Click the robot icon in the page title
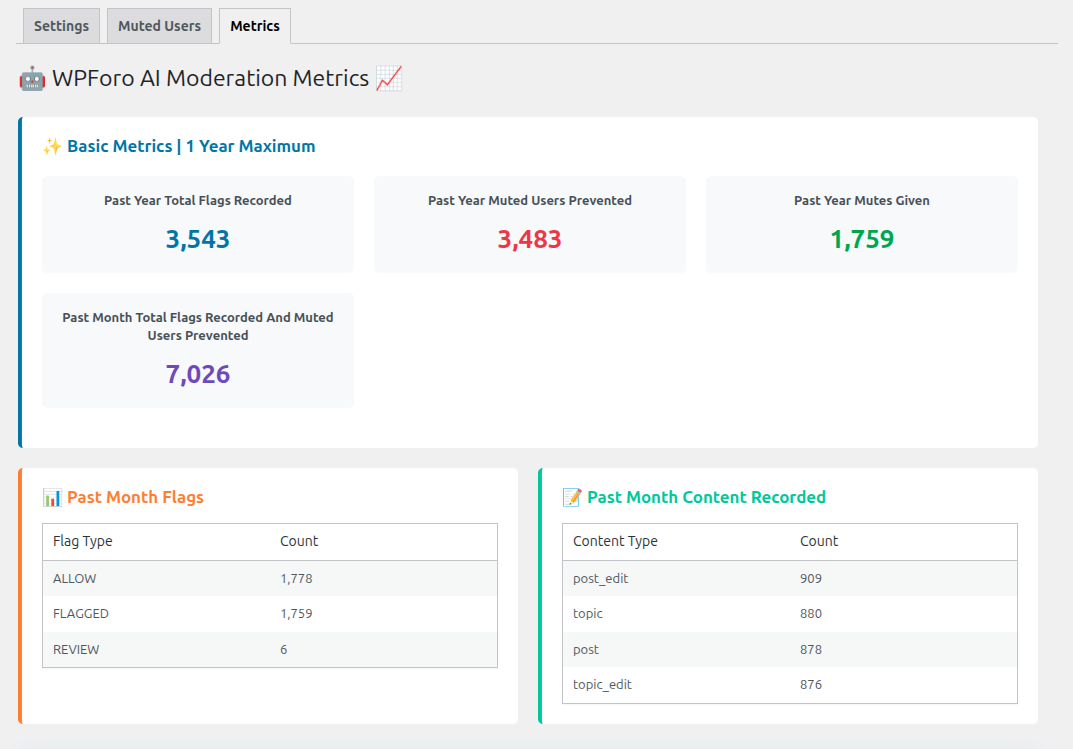This screenshot has height=749, width=1073. tap(31, 78)
